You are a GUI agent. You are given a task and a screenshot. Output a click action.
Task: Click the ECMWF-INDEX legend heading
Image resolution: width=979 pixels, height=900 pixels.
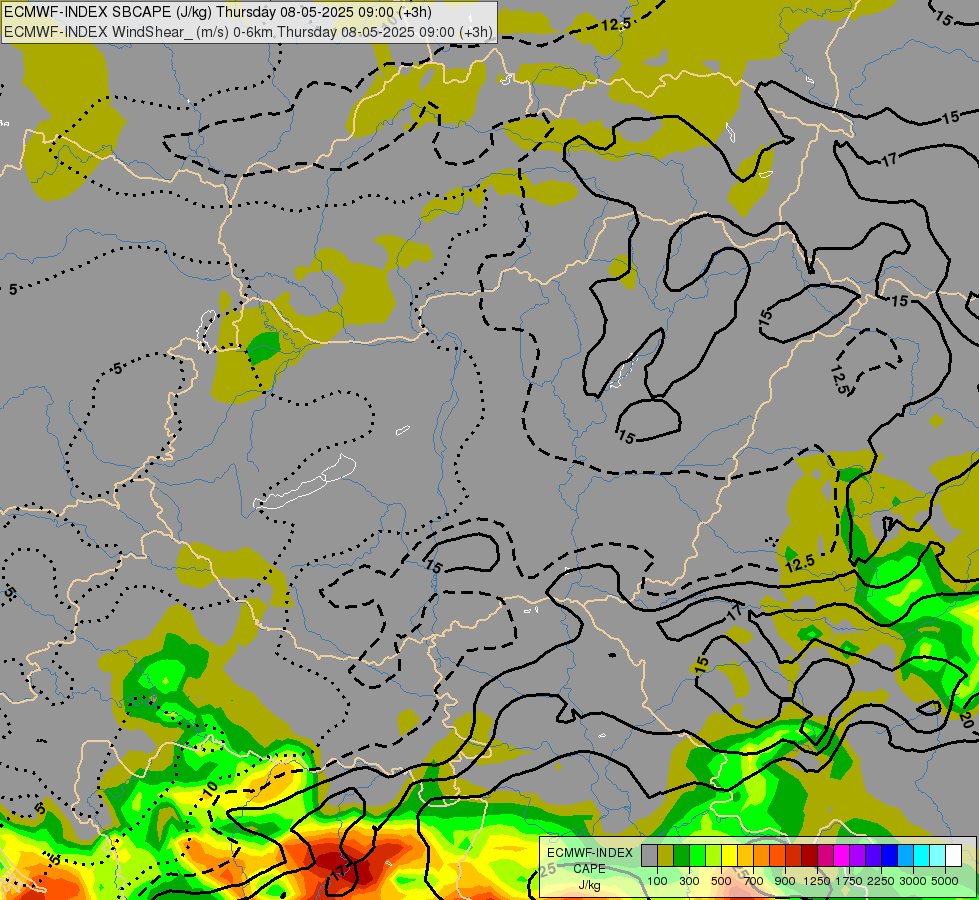(589, 853)
